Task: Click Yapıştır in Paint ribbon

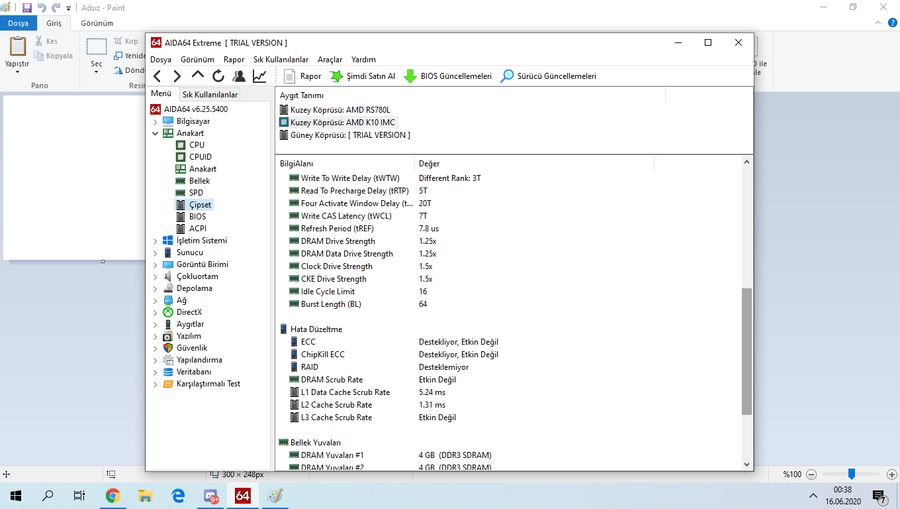Action: (17, 54)
